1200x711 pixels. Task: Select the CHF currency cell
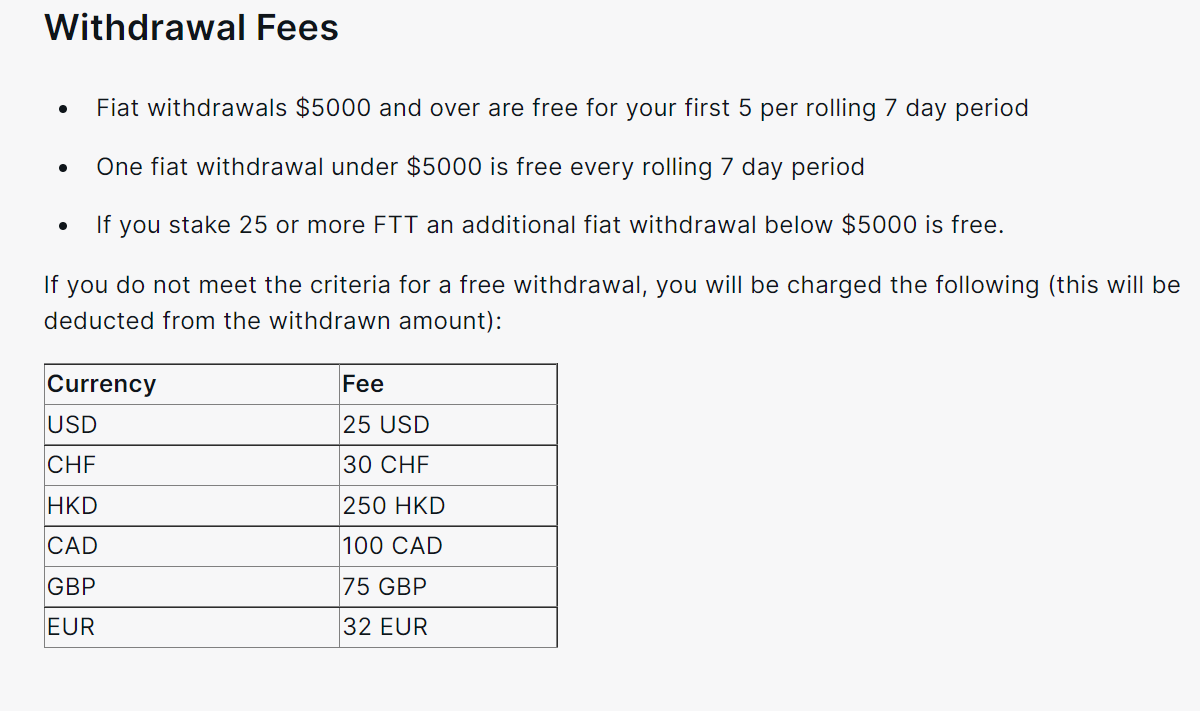point(72,465)
